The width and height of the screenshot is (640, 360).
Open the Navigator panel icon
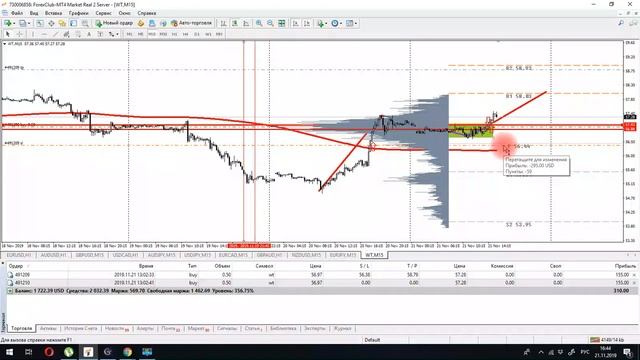tap(62, 23)
